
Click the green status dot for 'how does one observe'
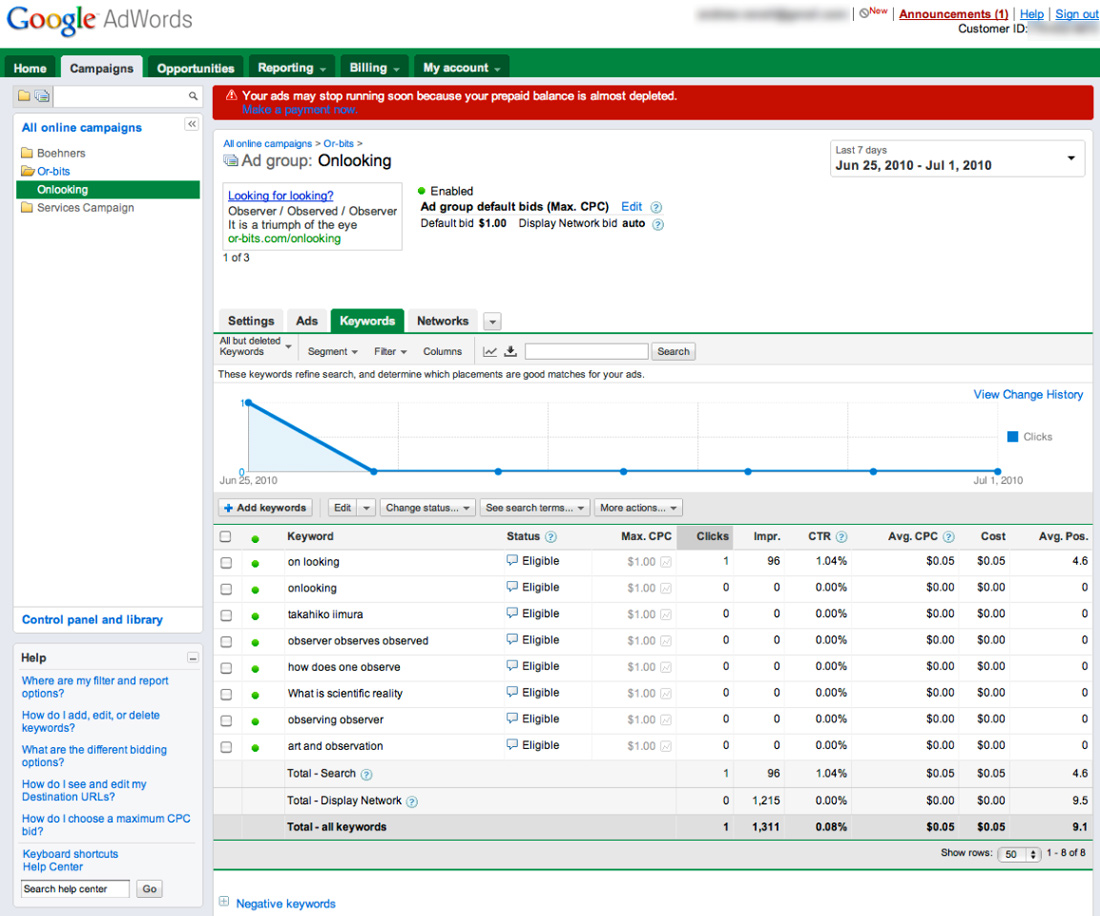(255, 669)
